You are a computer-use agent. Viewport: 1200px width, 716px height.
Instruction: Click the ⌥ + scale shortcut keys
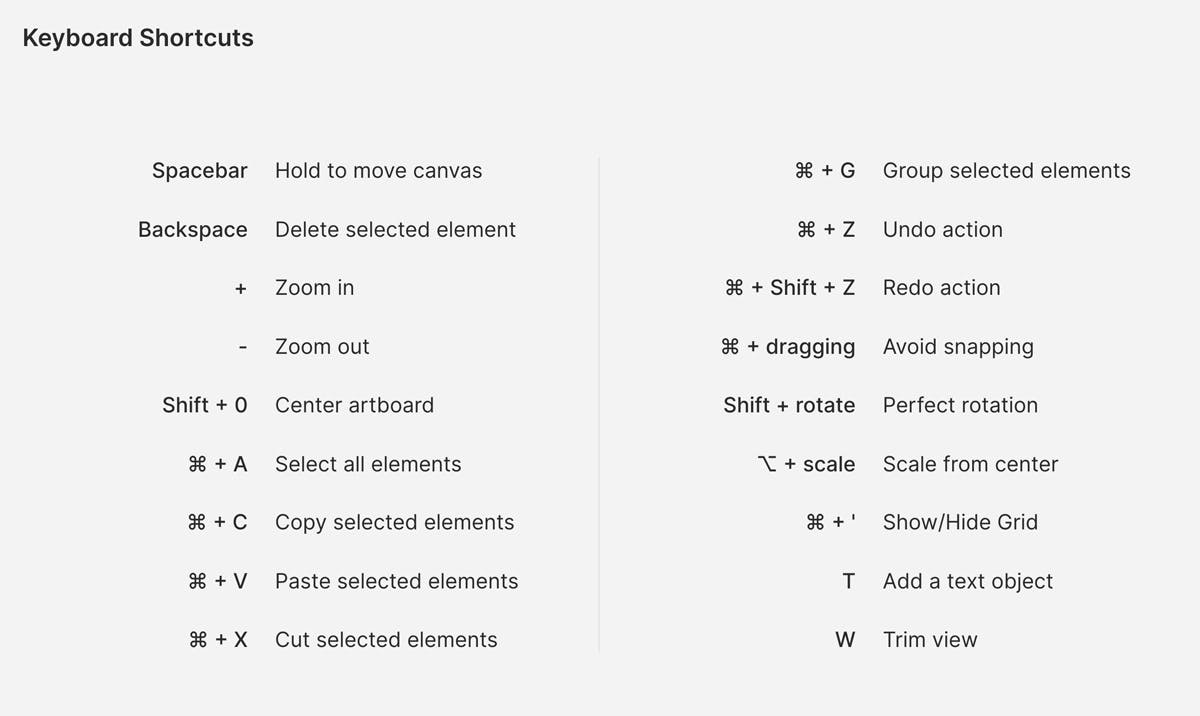coord(806,464)
